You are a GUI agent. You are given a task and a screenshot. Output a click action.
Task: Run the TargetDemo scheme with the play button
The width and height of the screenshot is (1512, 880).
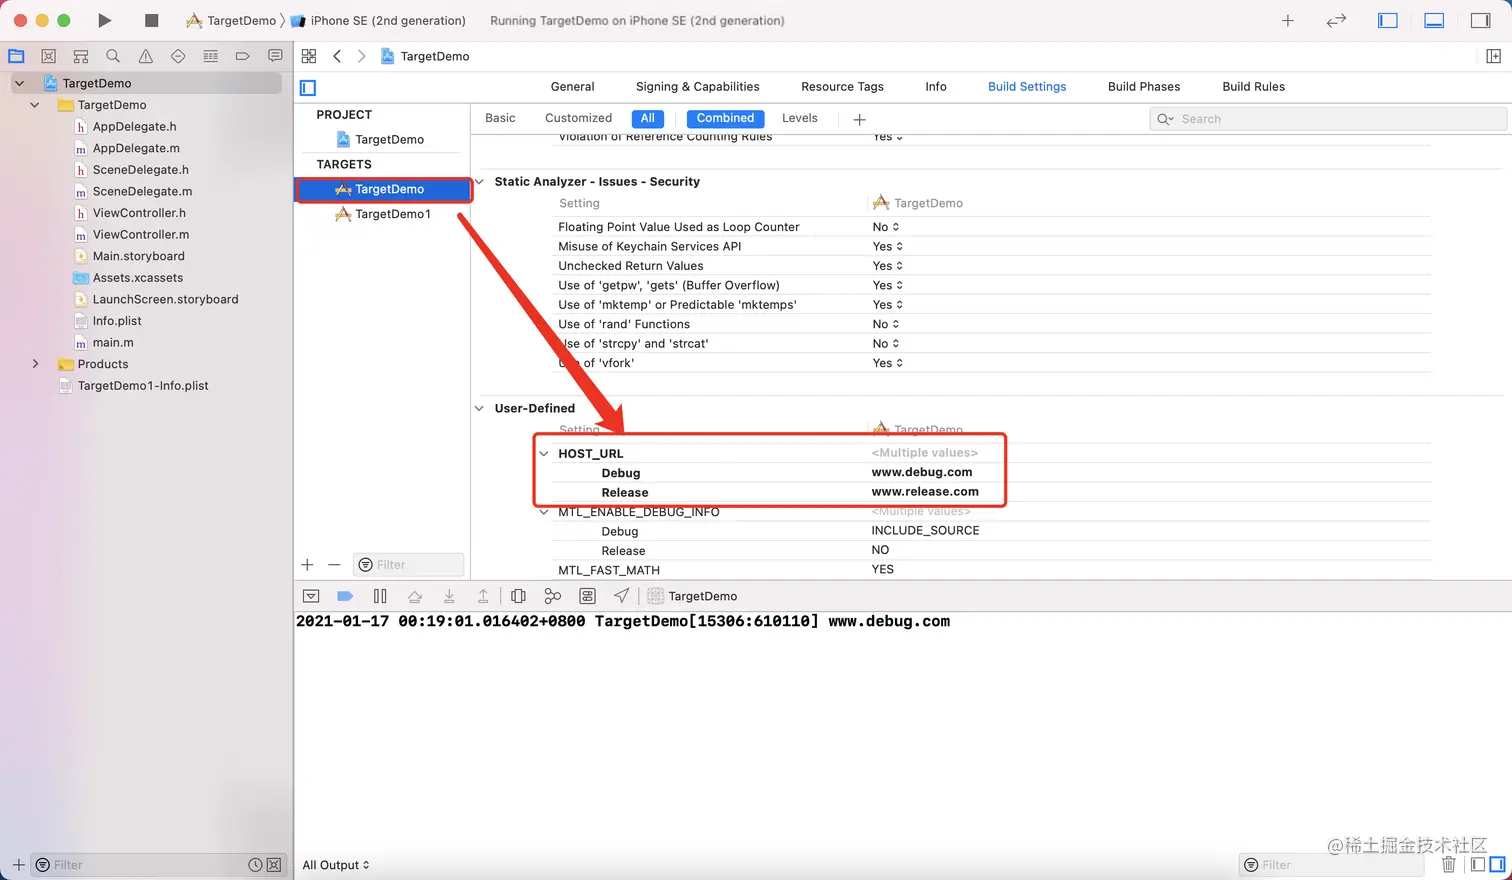pyautogui.click(x=105, y=20)
